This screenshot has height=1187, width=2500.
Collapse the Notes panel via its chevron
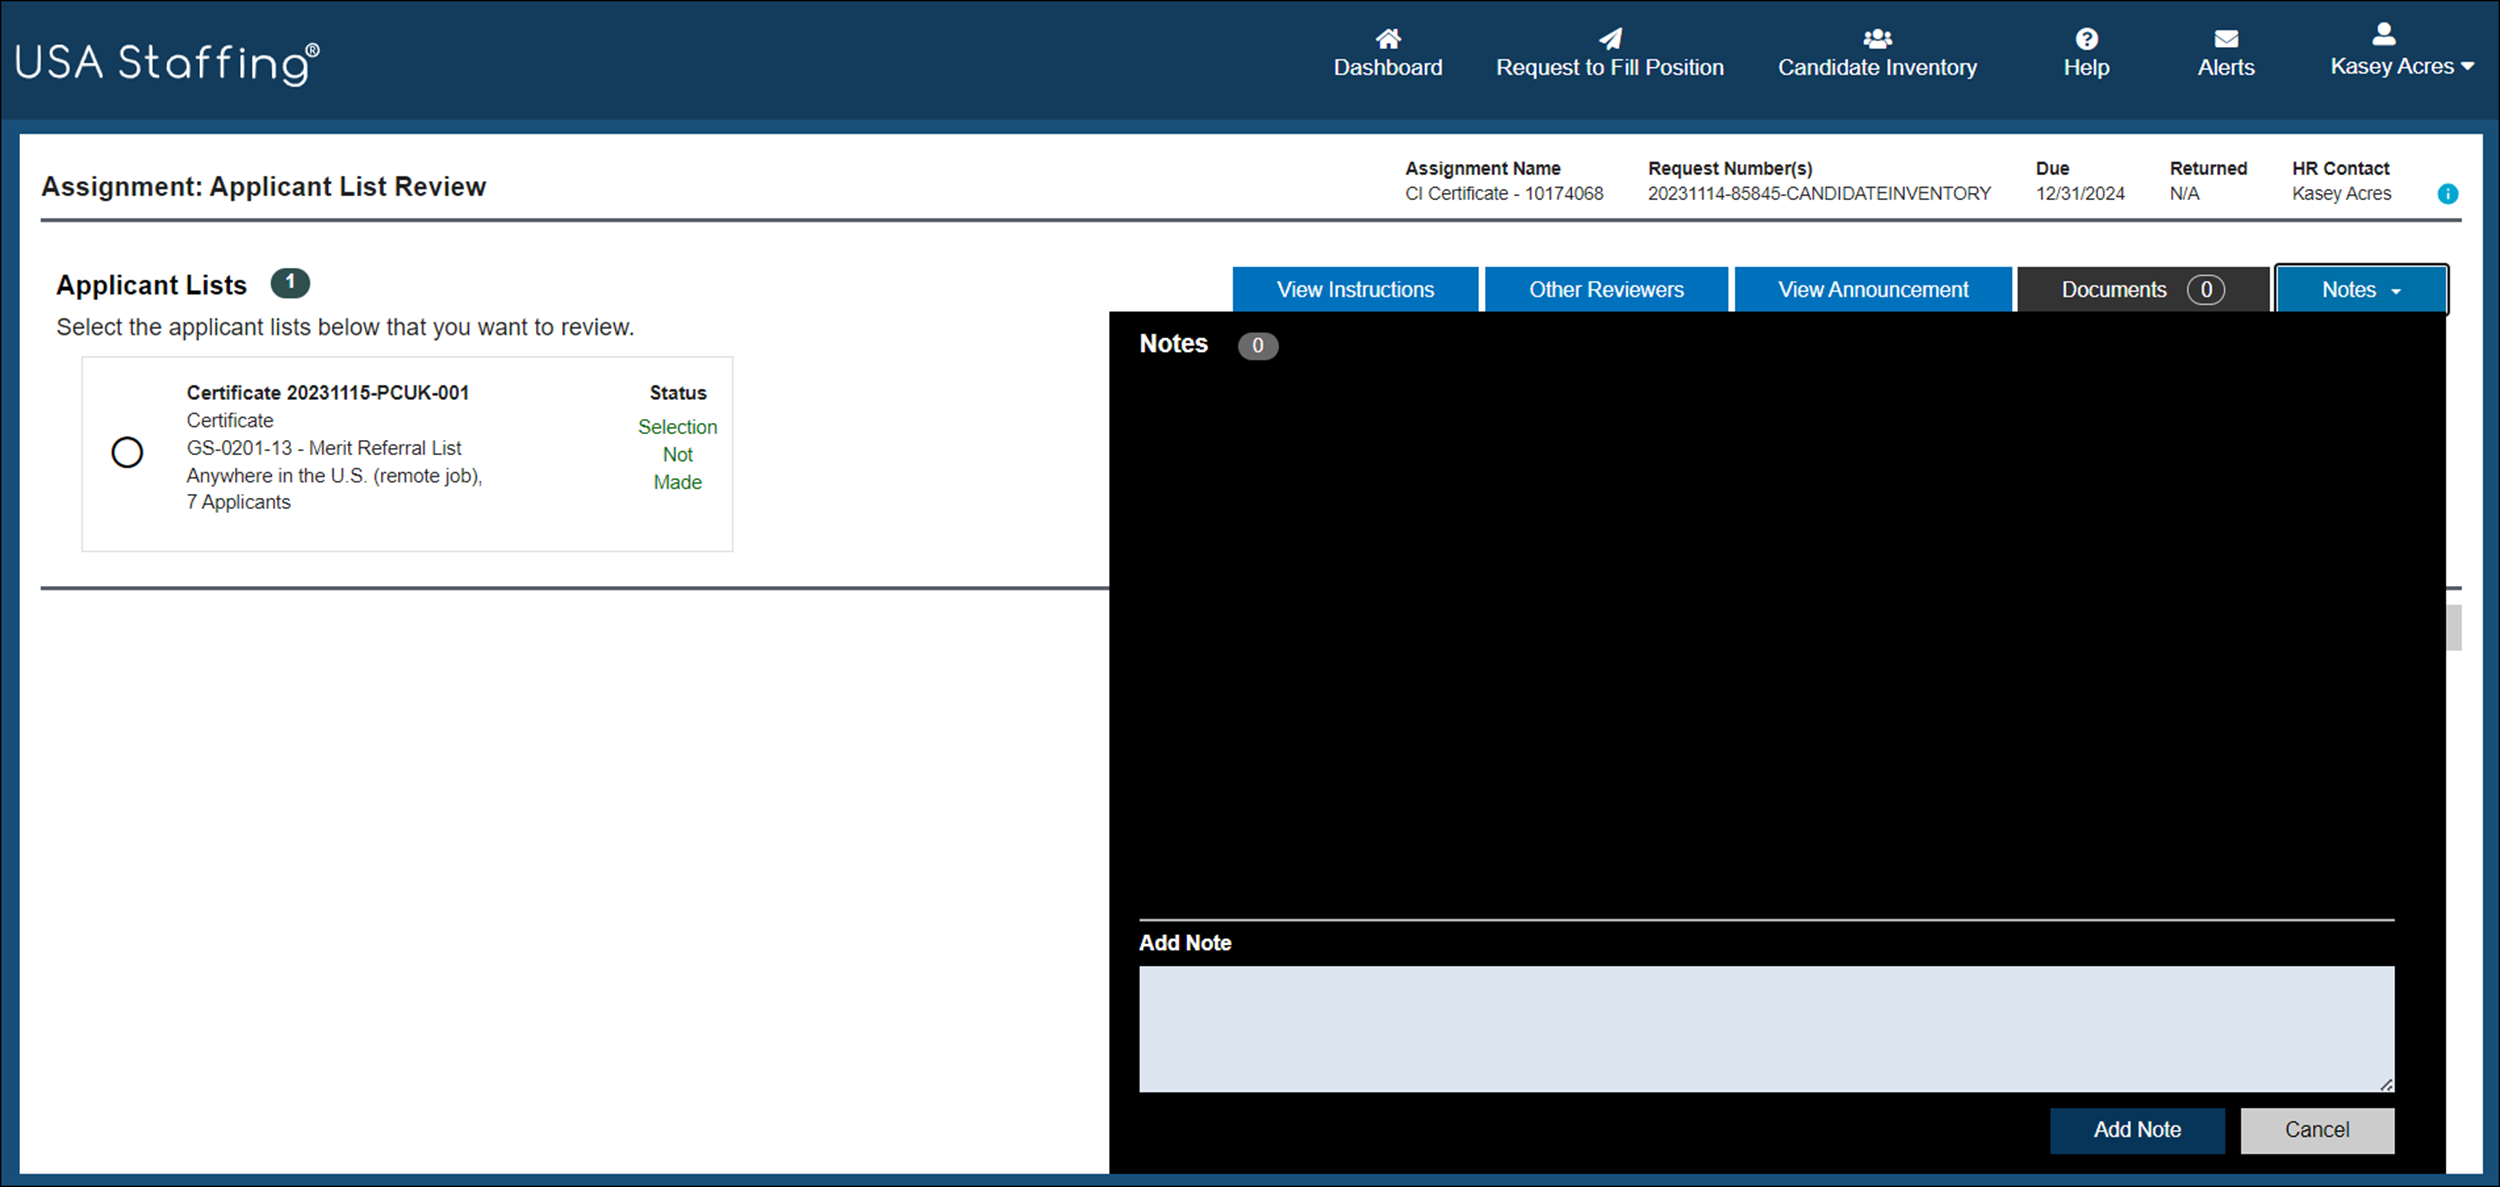pyautogui.click(x=2395, y=289)
